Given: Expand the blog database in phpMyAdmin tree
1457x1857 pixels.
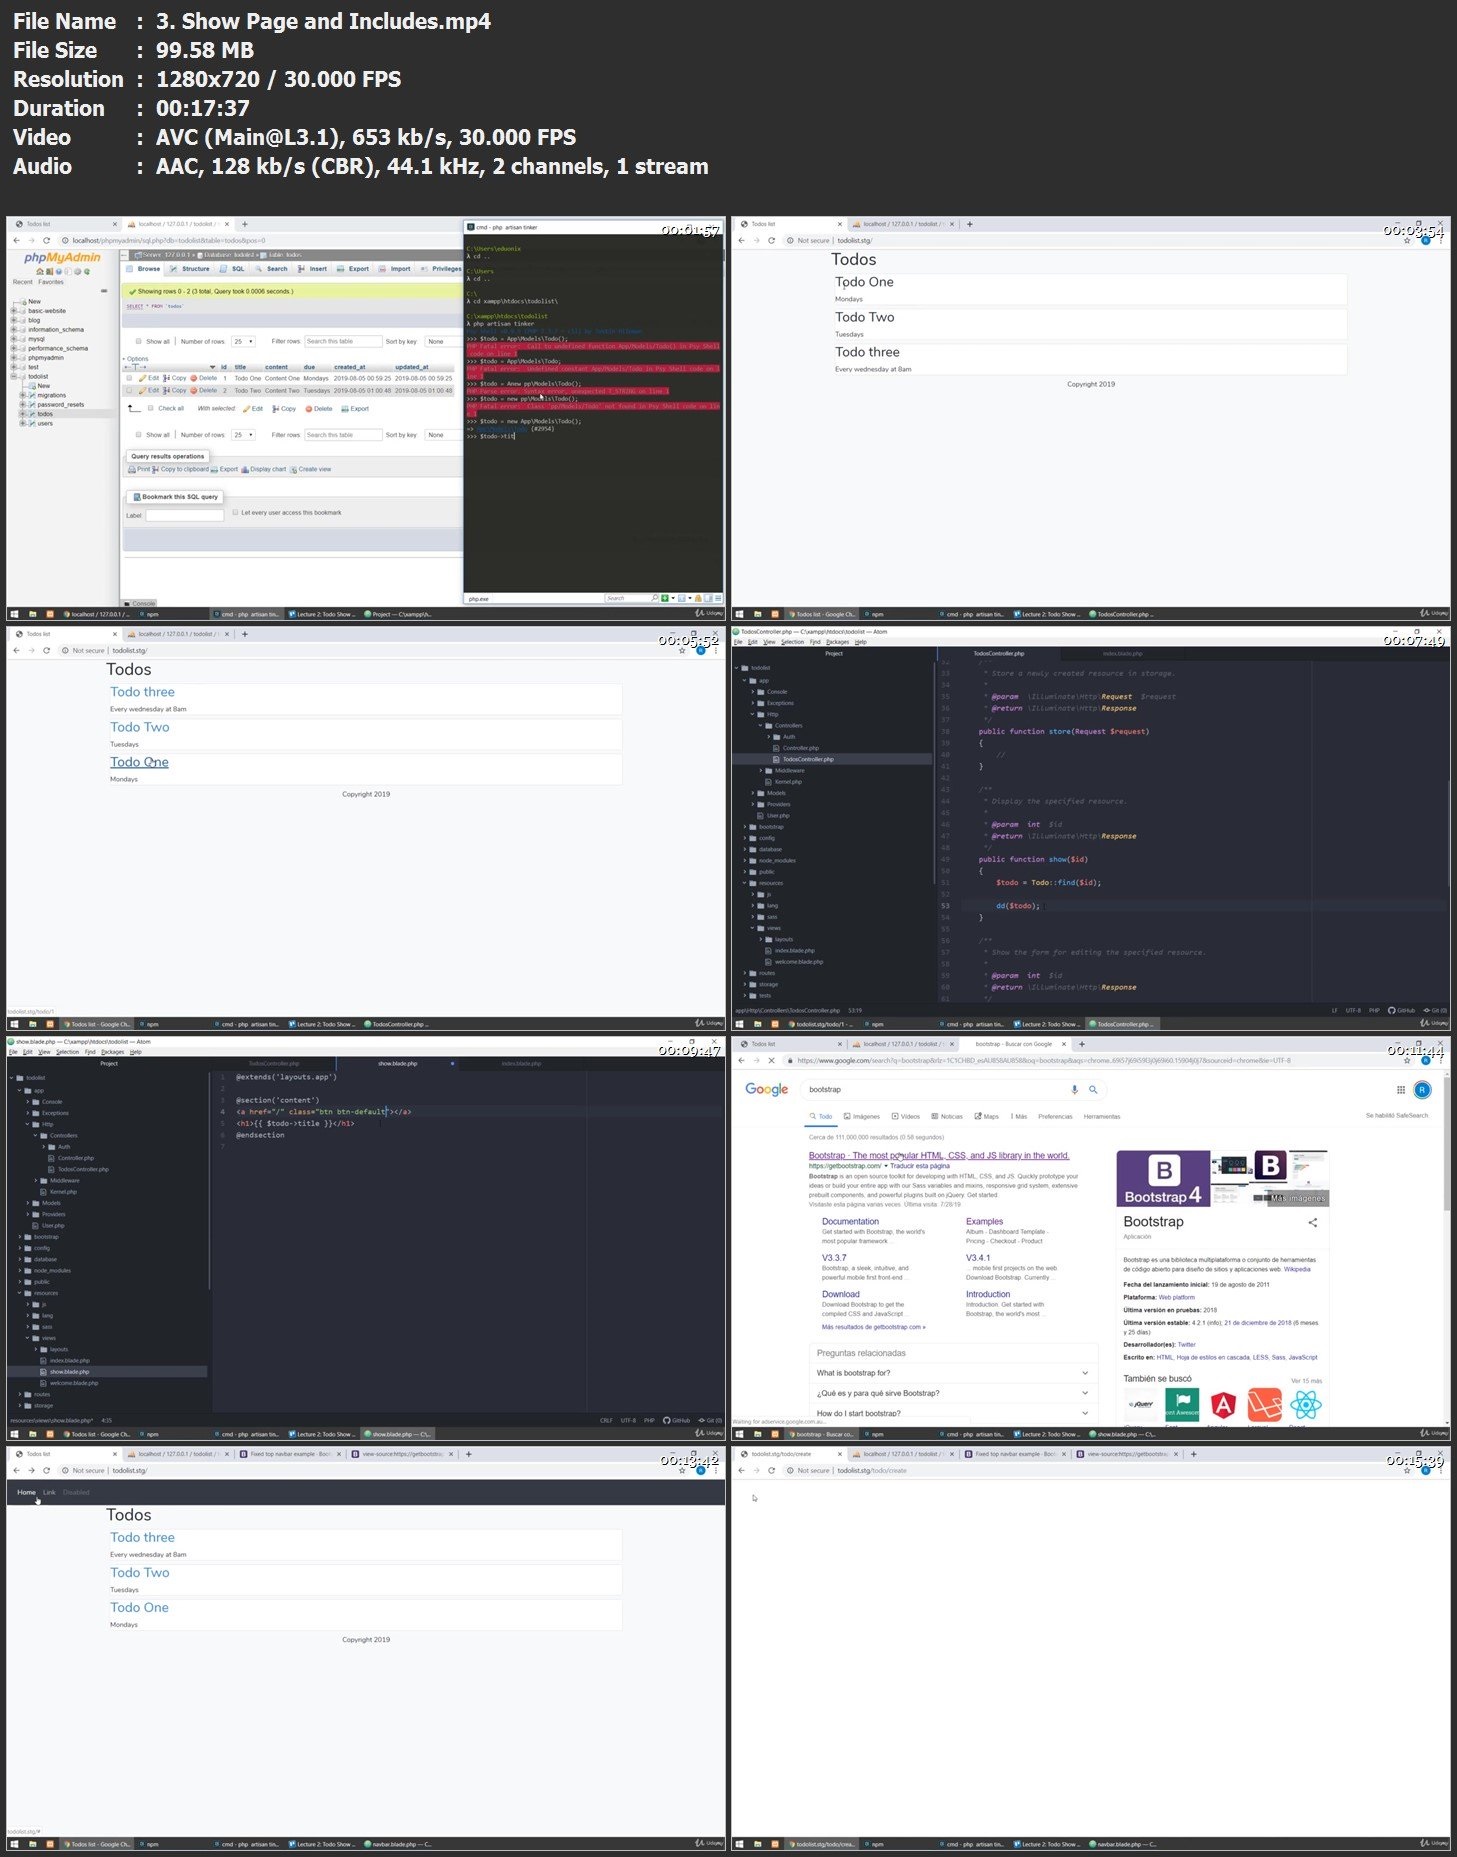Looking at the screenshot, I should pos(14,320).
